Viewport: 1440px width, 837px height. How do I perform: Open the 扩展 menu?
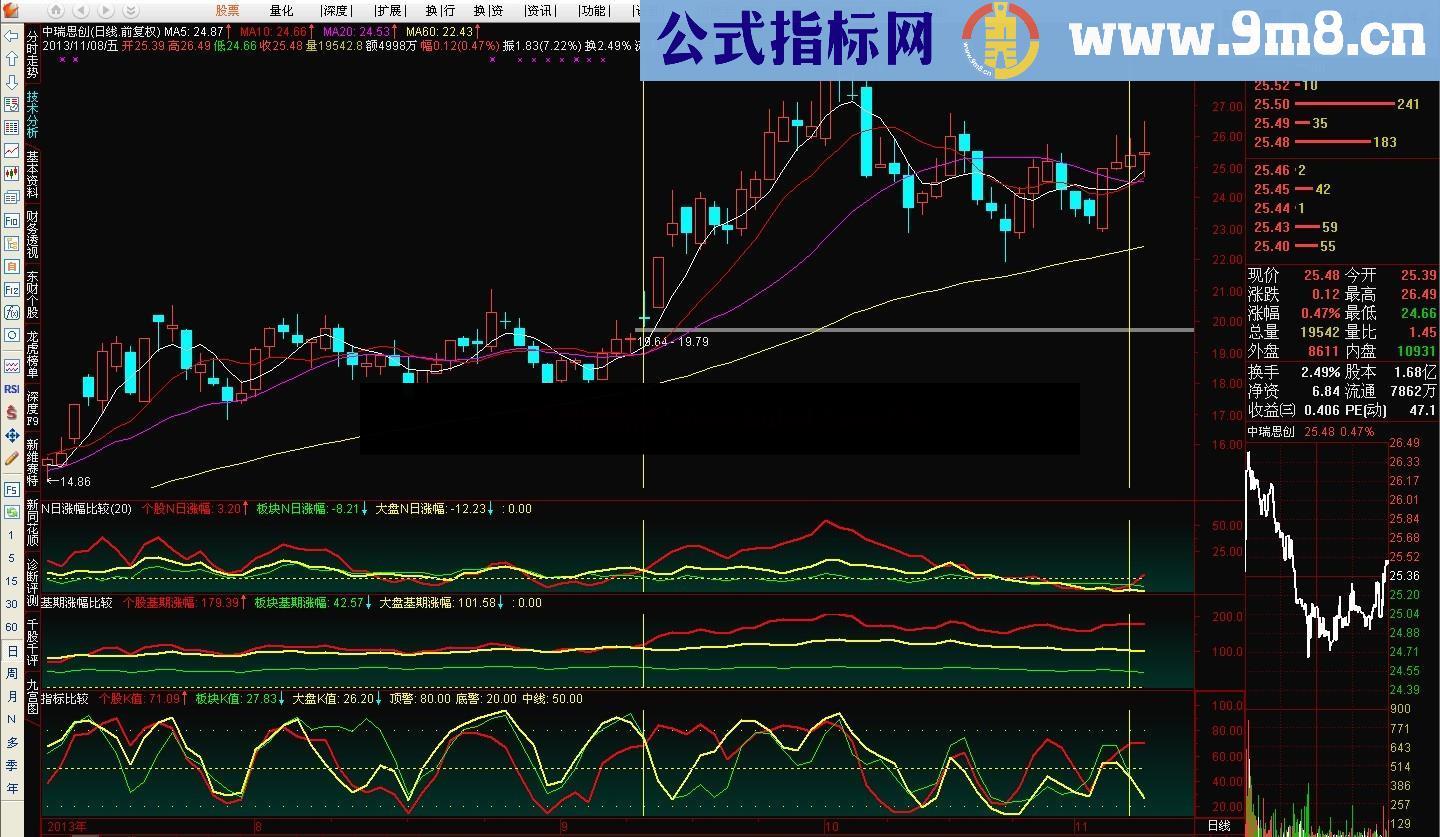389,10
